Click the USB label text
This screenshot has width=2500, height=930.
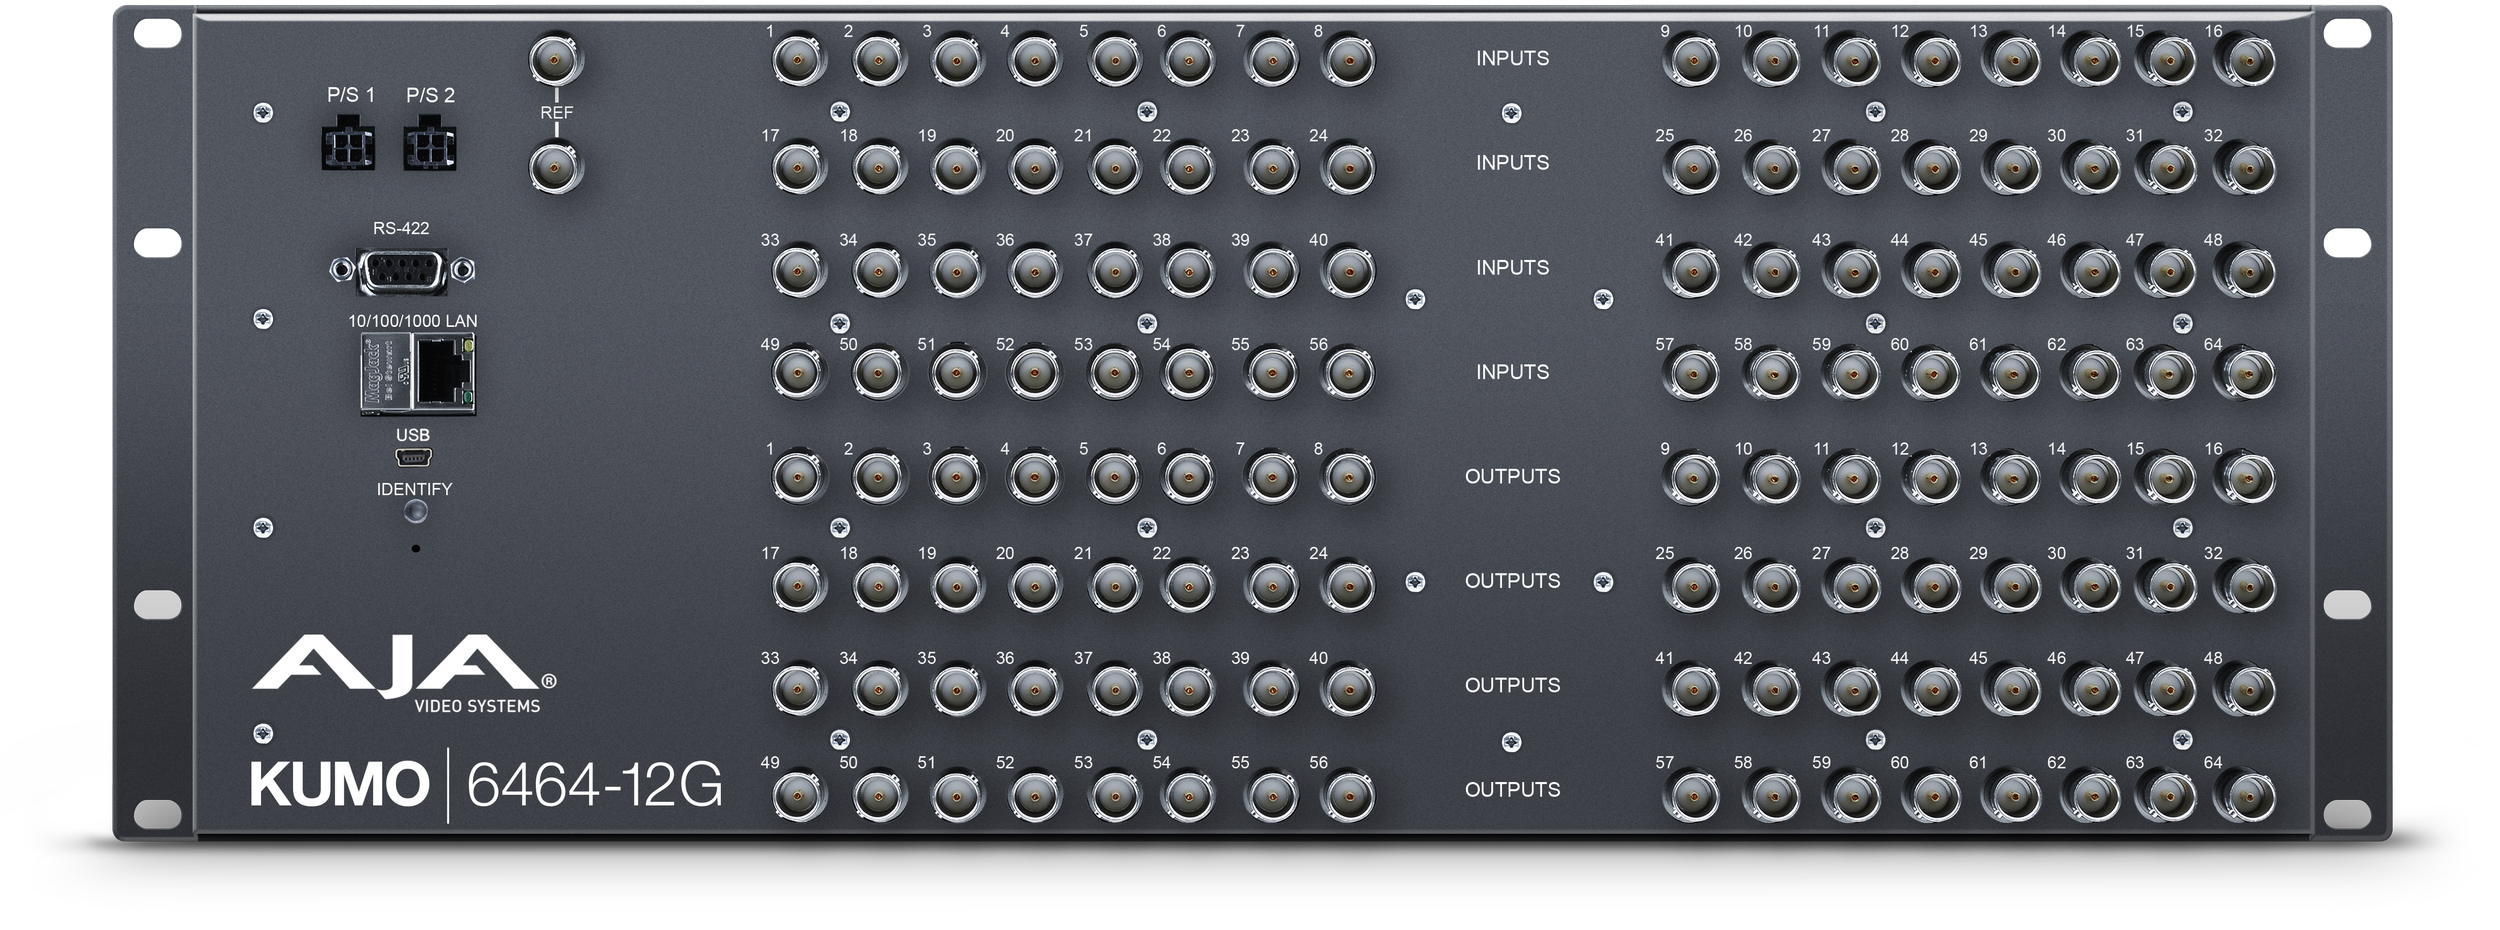coord(413,435)
